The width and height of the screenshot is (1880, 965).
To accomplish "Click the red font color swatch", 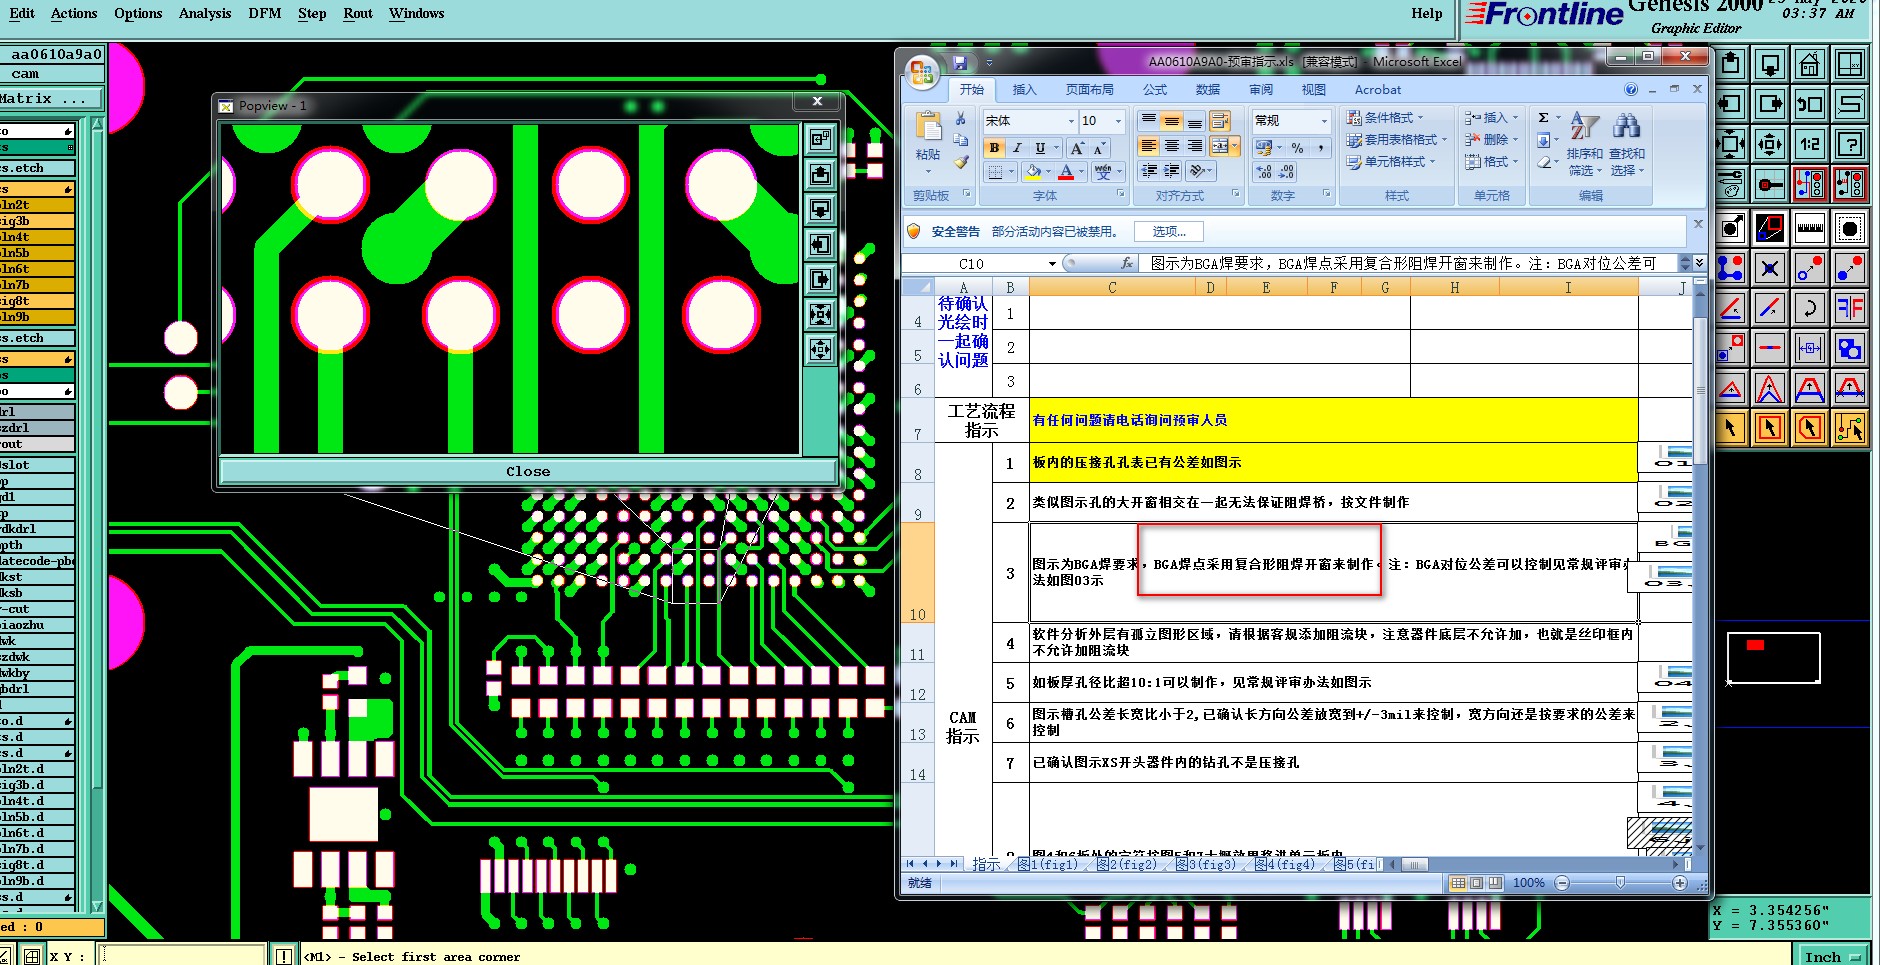I will (1066, 172).
